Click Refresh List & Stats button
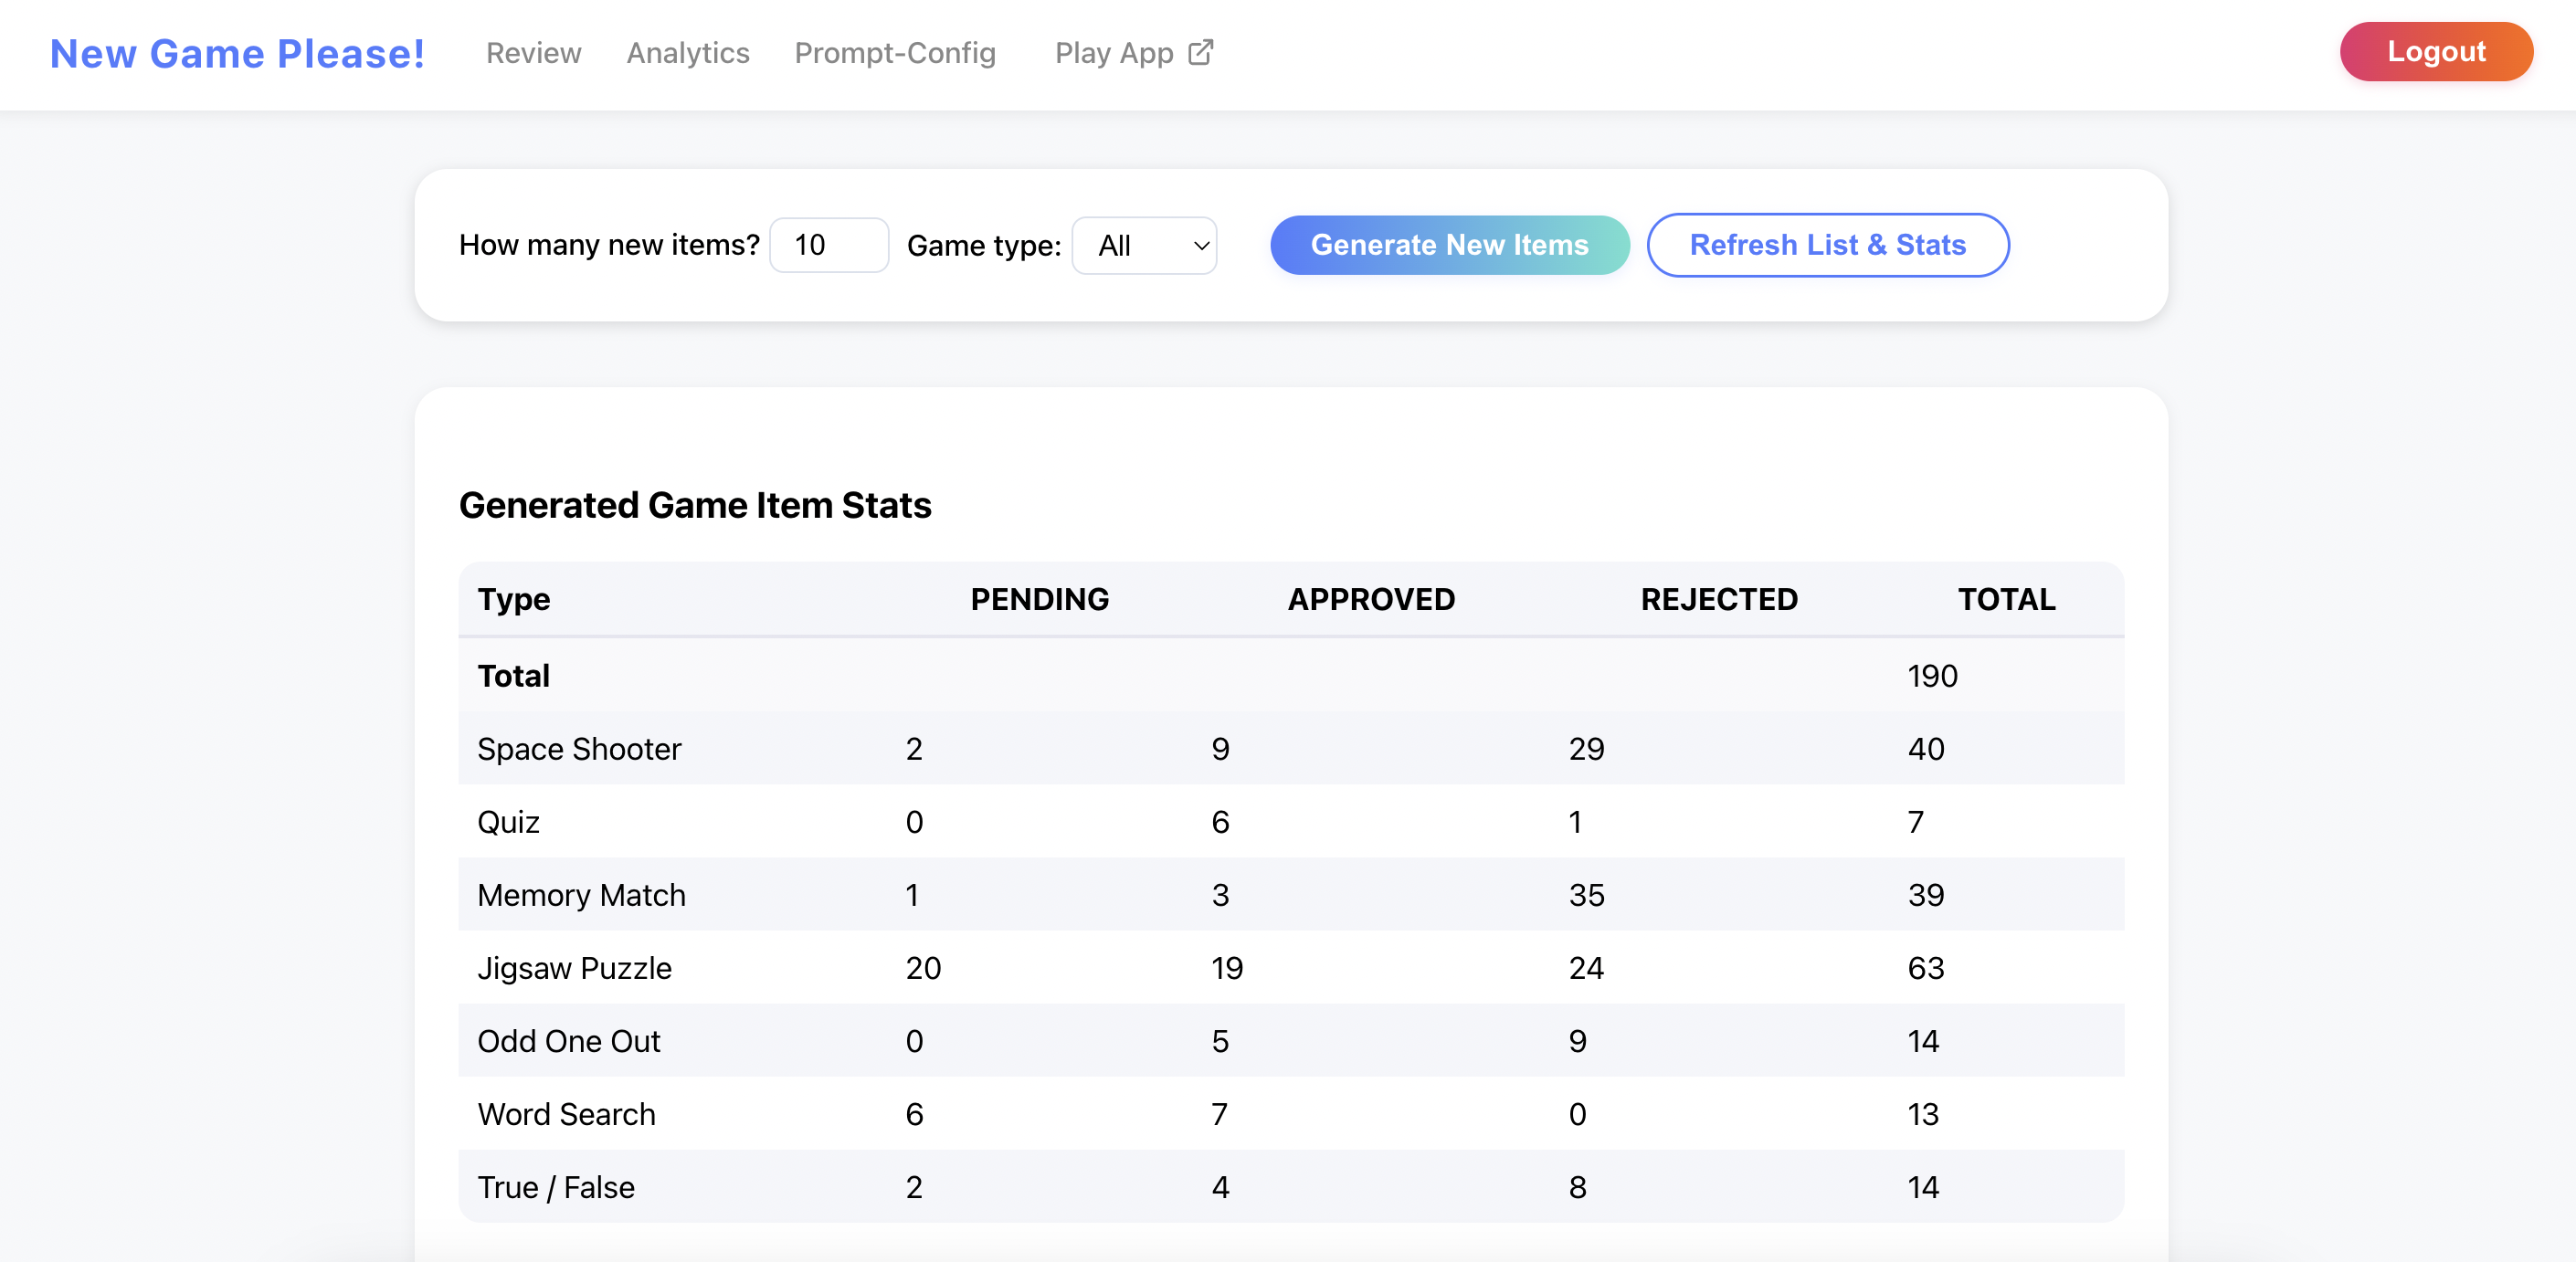The height and width of the screenshot is (1262, 2576). [1827, 245]
